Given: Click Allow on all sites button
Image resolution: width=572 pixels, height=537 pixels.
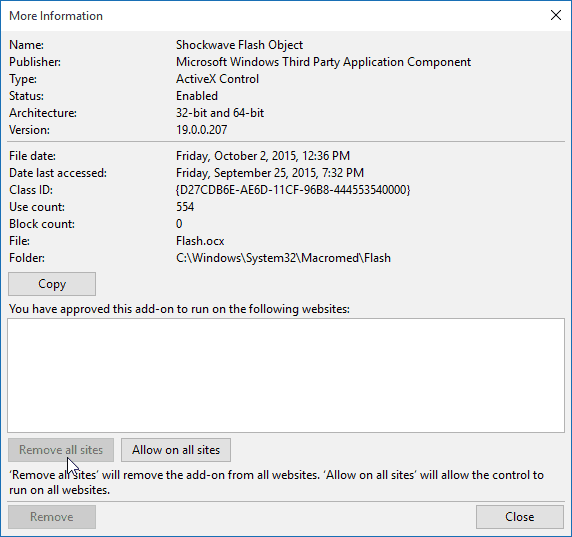Looking at the screenshot, I should pos(176,450).
